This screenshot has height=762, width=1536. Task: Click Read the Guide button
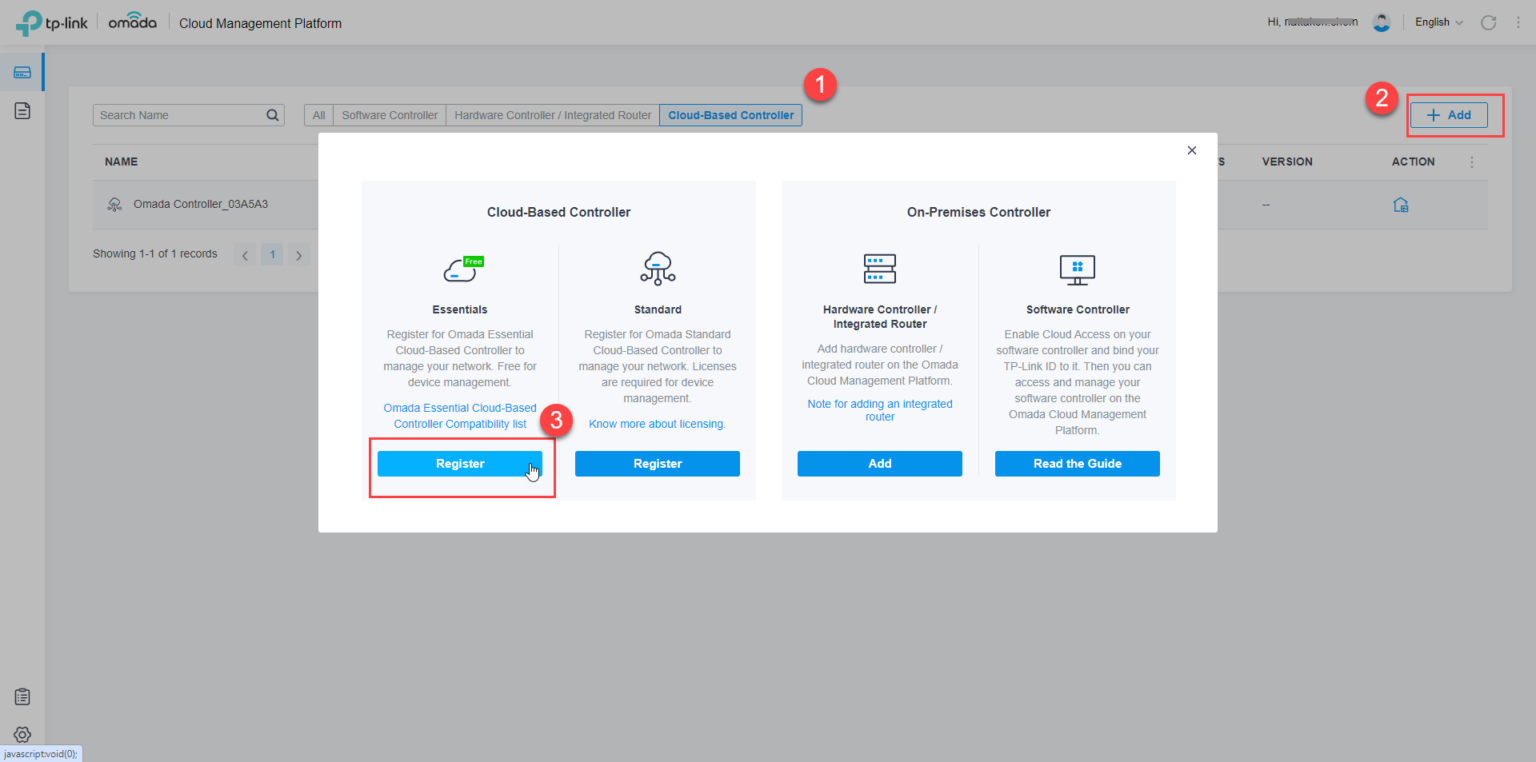(x=1077, y=464)
